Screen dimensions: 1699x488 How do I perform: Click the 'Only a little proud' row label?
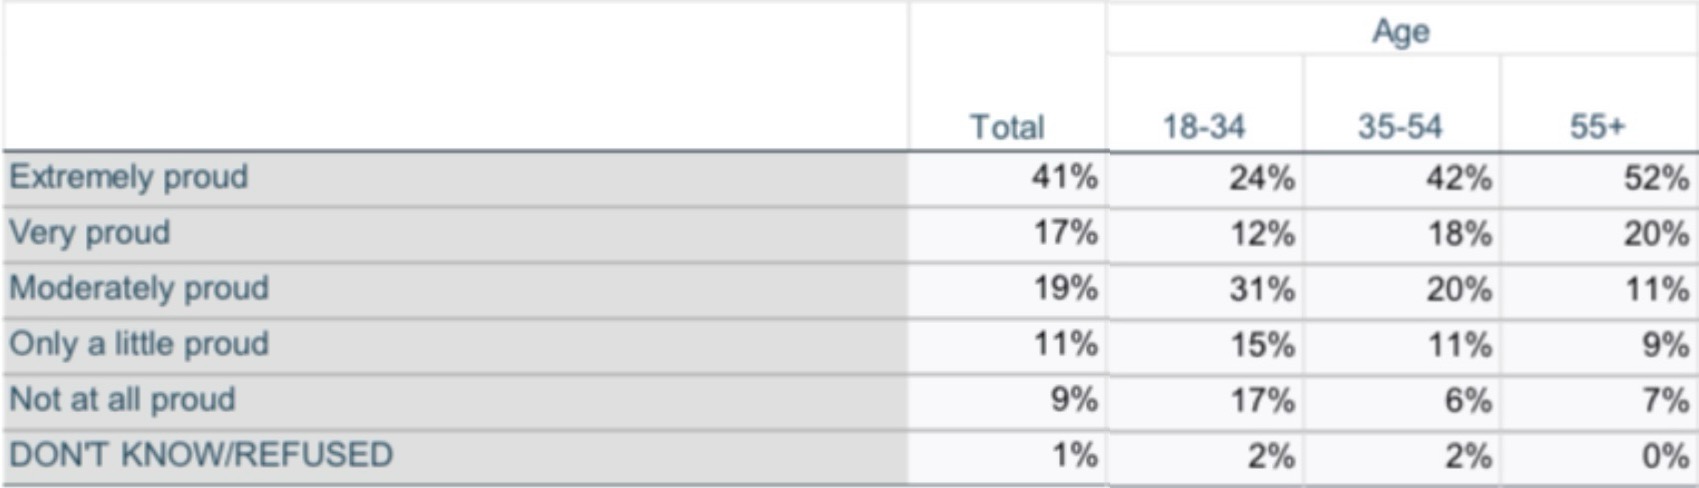point(139,344)
